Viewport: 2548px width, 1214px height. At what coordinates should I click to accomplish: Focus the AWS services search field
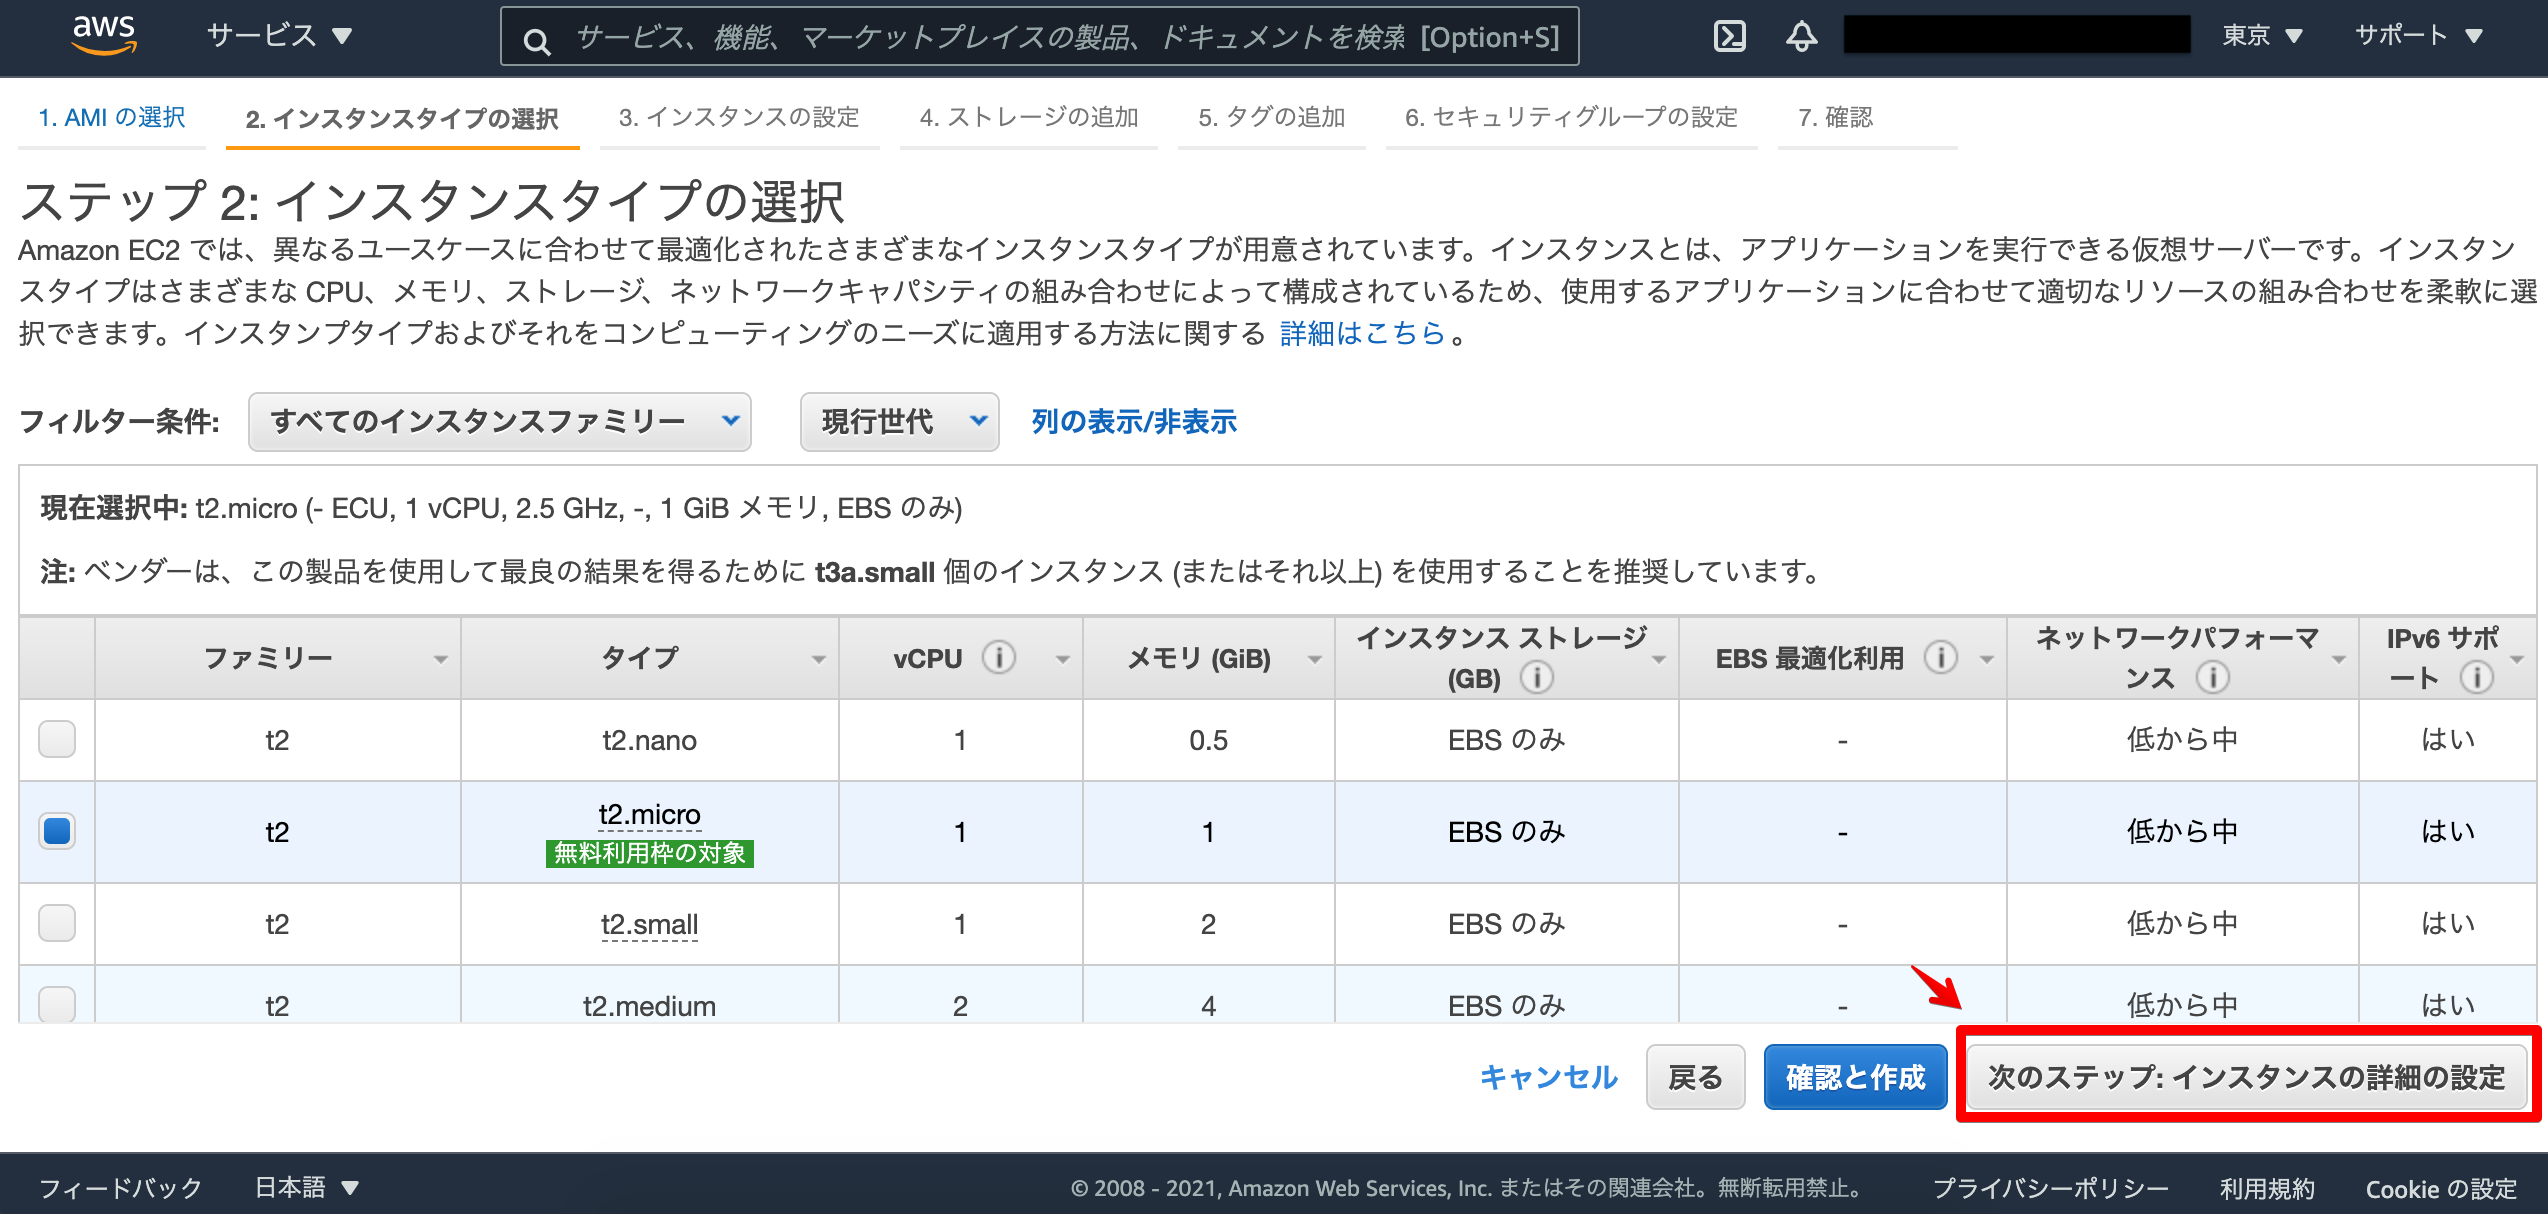point(1040,37)
